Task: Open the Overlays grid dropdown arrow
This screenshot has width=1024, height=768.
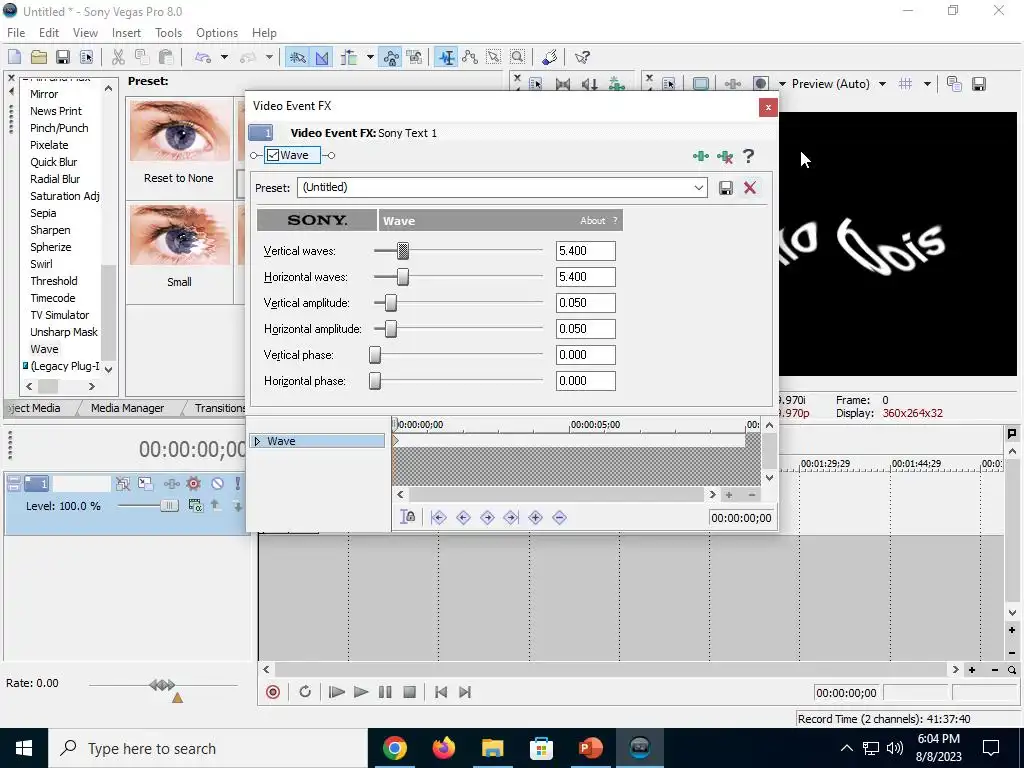Action: (927, 84)
